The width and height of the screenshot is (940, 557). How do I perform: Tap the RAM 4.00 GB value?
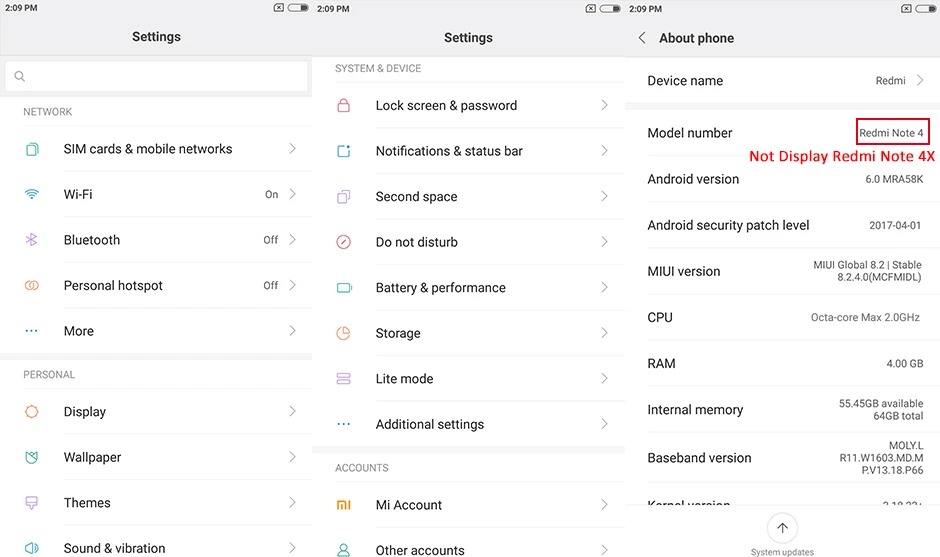905,363
